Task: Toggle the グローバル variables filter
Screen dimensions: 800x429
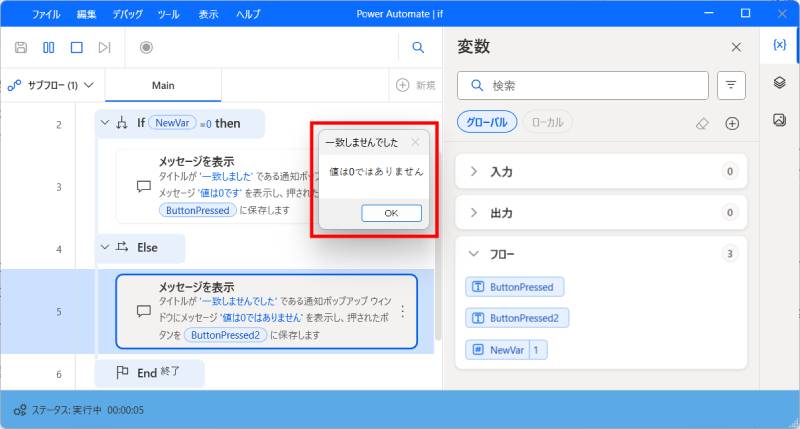Action: [x=487, y=123]
